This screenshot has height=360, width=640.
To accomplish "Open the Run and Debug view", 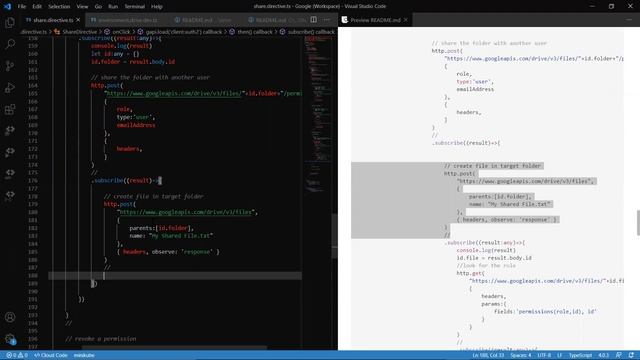I will click(10, 87).
